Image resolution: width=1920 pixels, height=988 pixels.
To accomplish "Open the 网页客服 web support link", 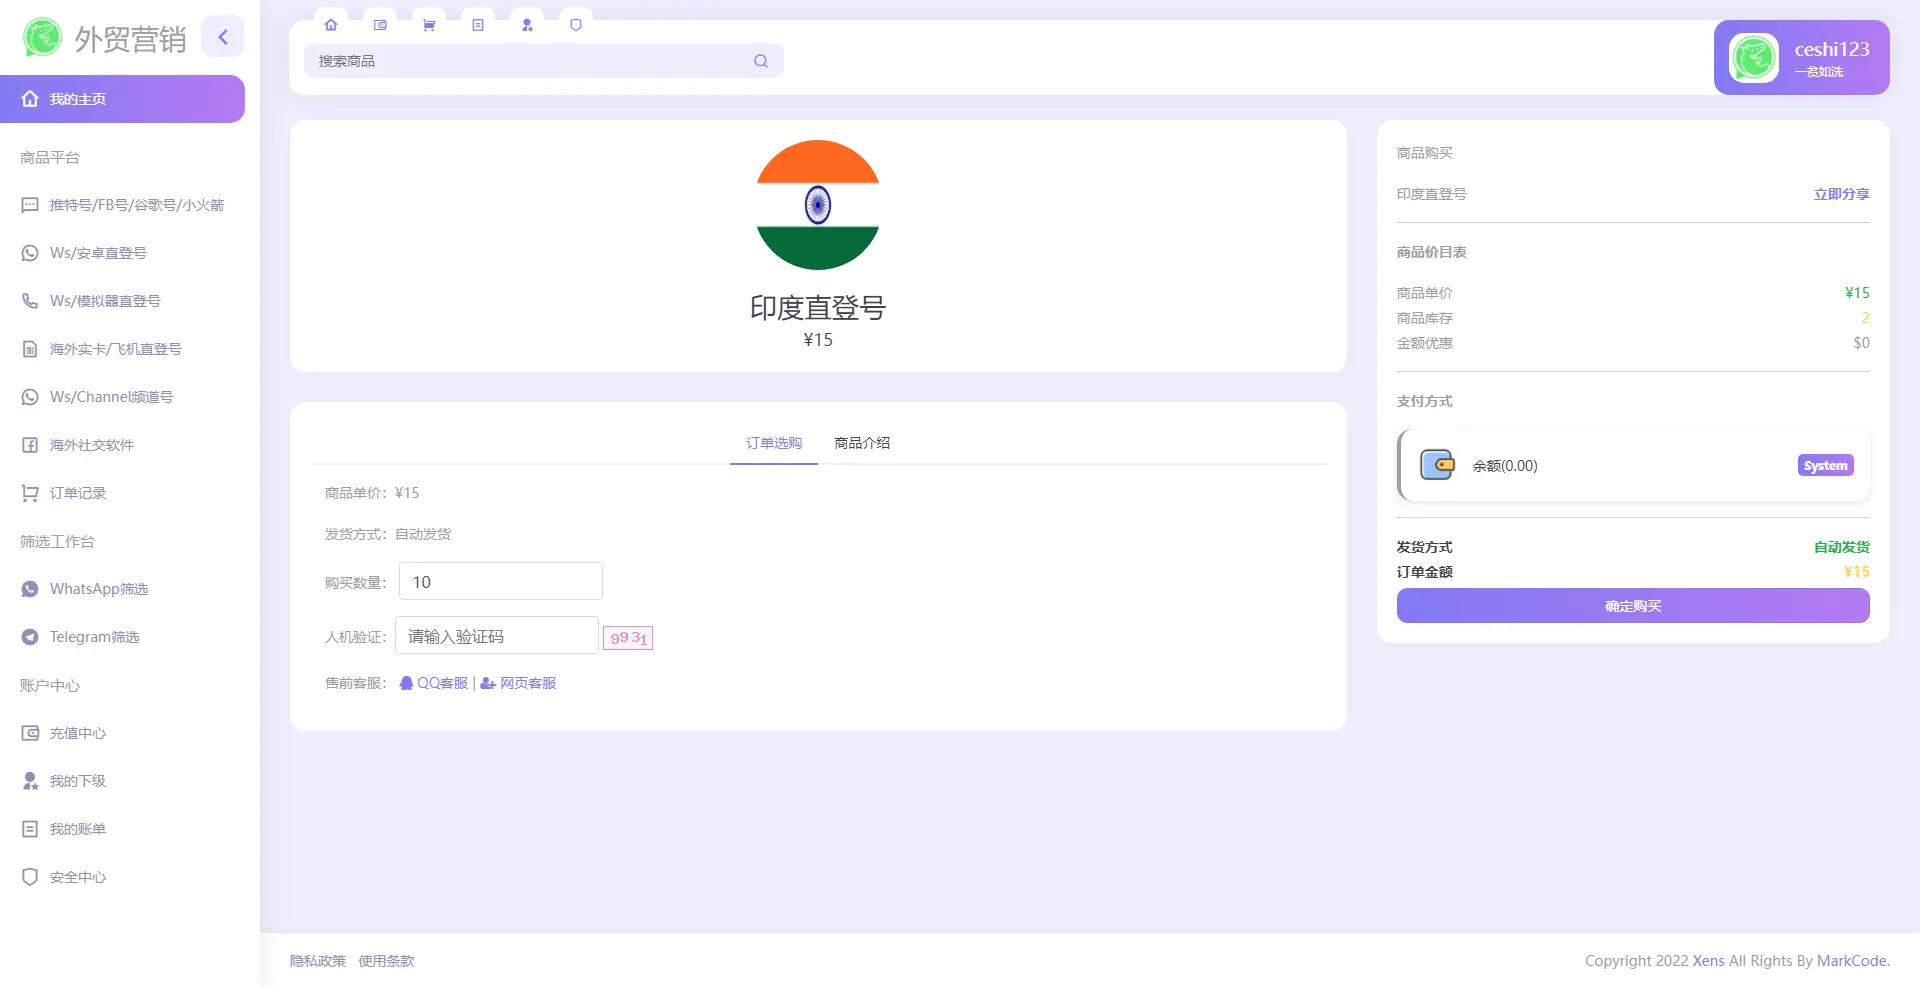I will pos(518,683).
